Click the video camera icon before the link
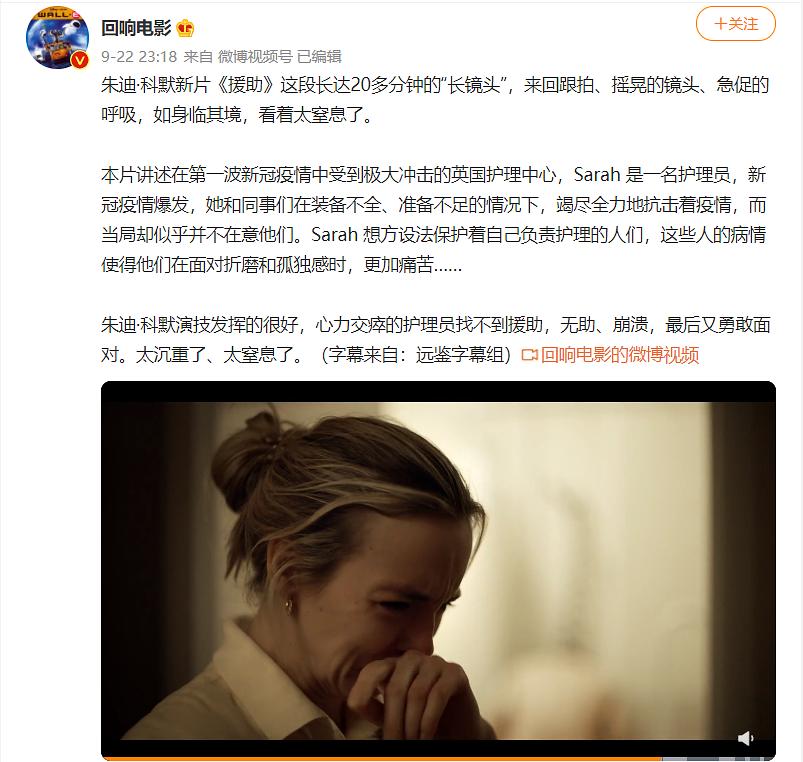Viewport: 803px width, 762px height. pyautogui.click(x=529, y=355)
